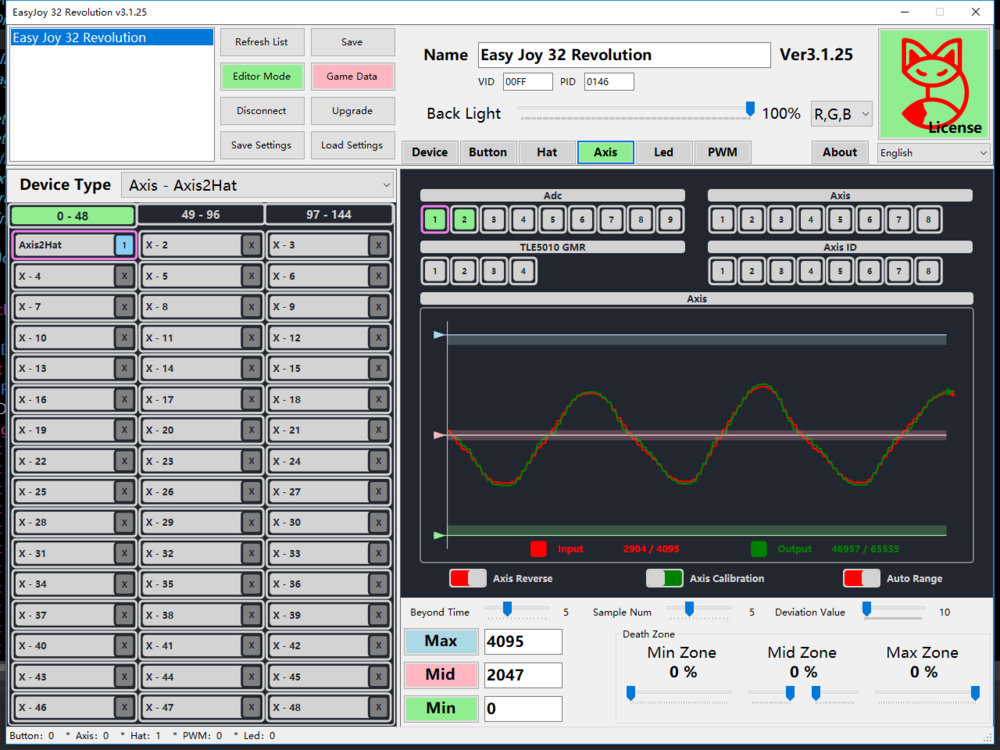Image resolution: width=1000 pixels, height=750 pixels.
Task: Select Adc channel 3 button
Action: (493, 219)
